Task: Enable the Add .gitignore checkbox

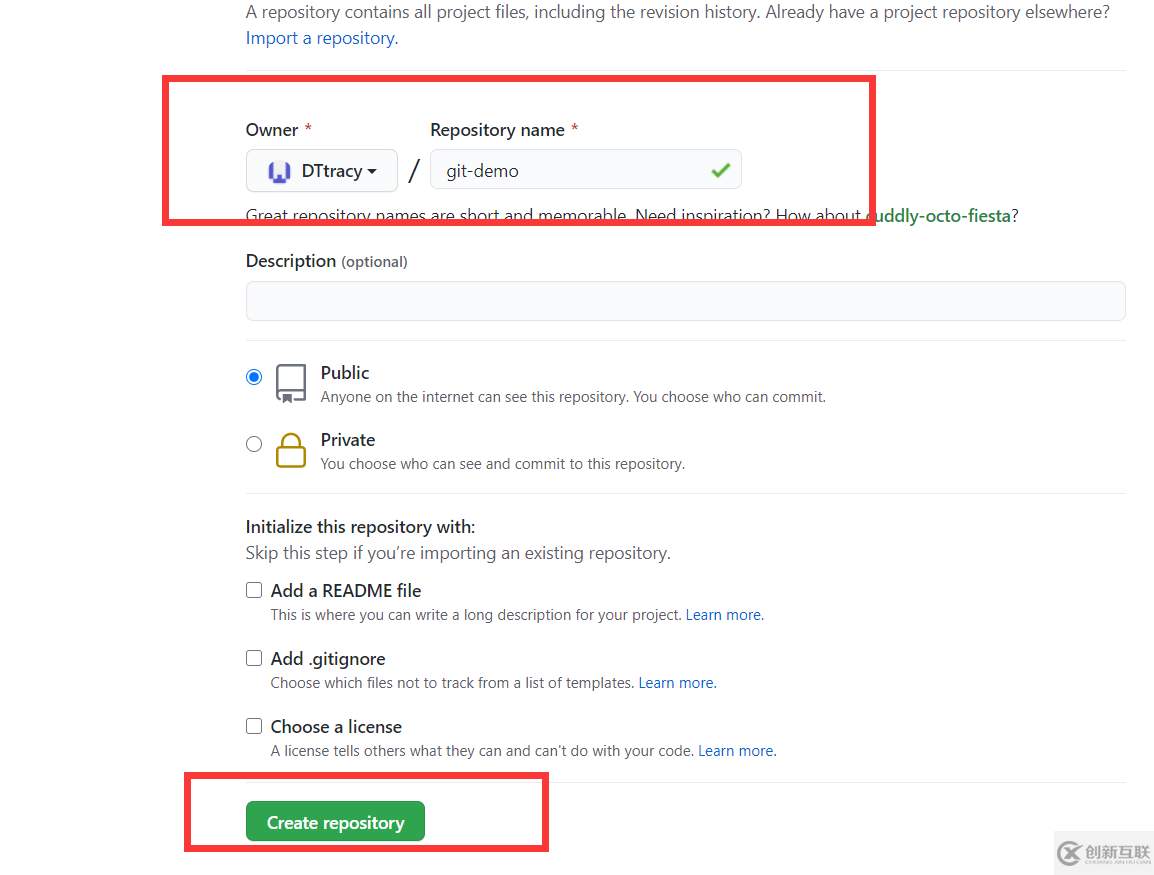Action: click(x=254, y=658)
